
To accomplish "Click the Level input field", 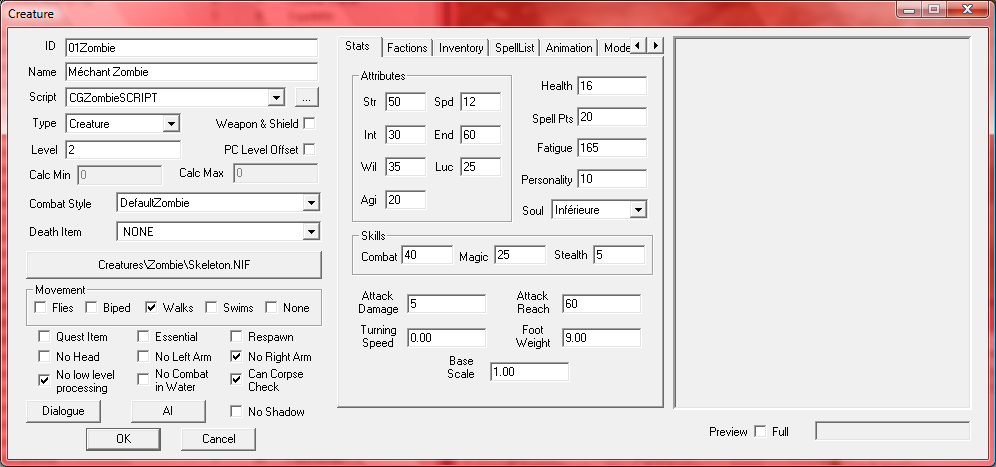I will pyautogui.click(x=123, y=150).
